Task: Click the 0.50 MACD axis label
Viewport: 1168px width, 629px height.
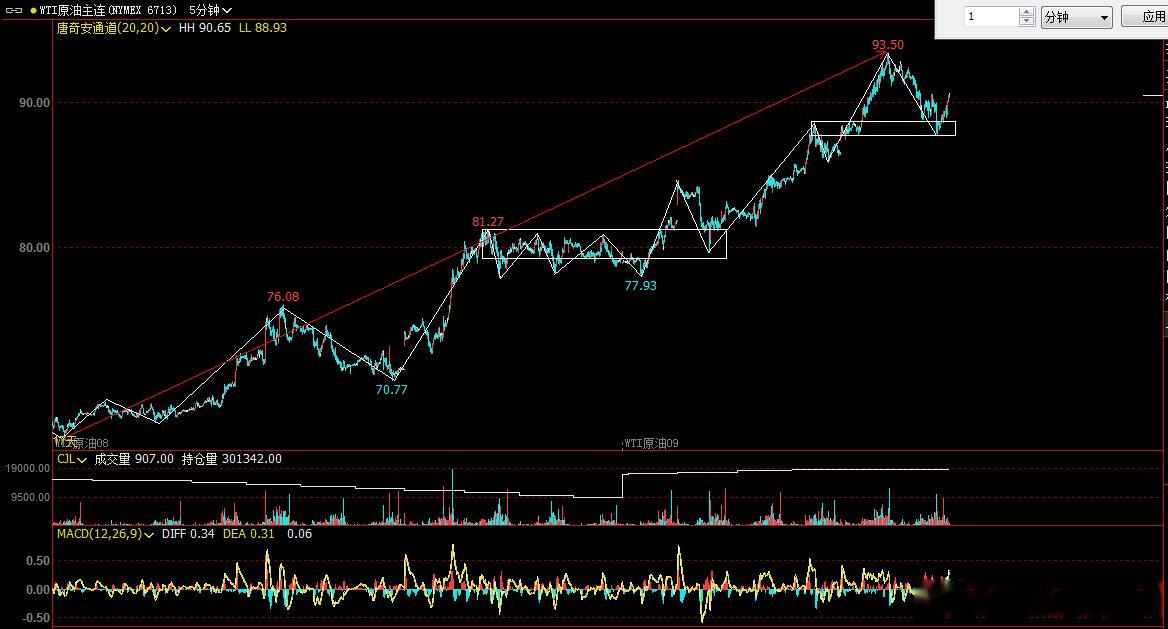Action: click(38, 560)
